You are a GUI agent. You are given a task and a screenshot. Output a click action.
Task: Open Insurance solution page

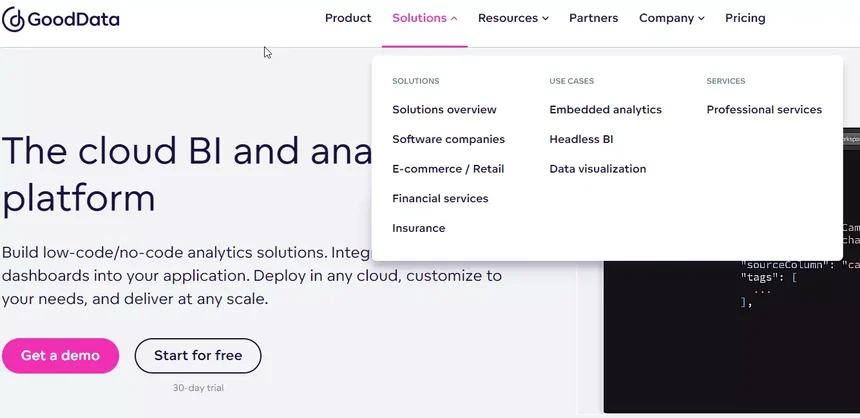[x=418, y=228]
